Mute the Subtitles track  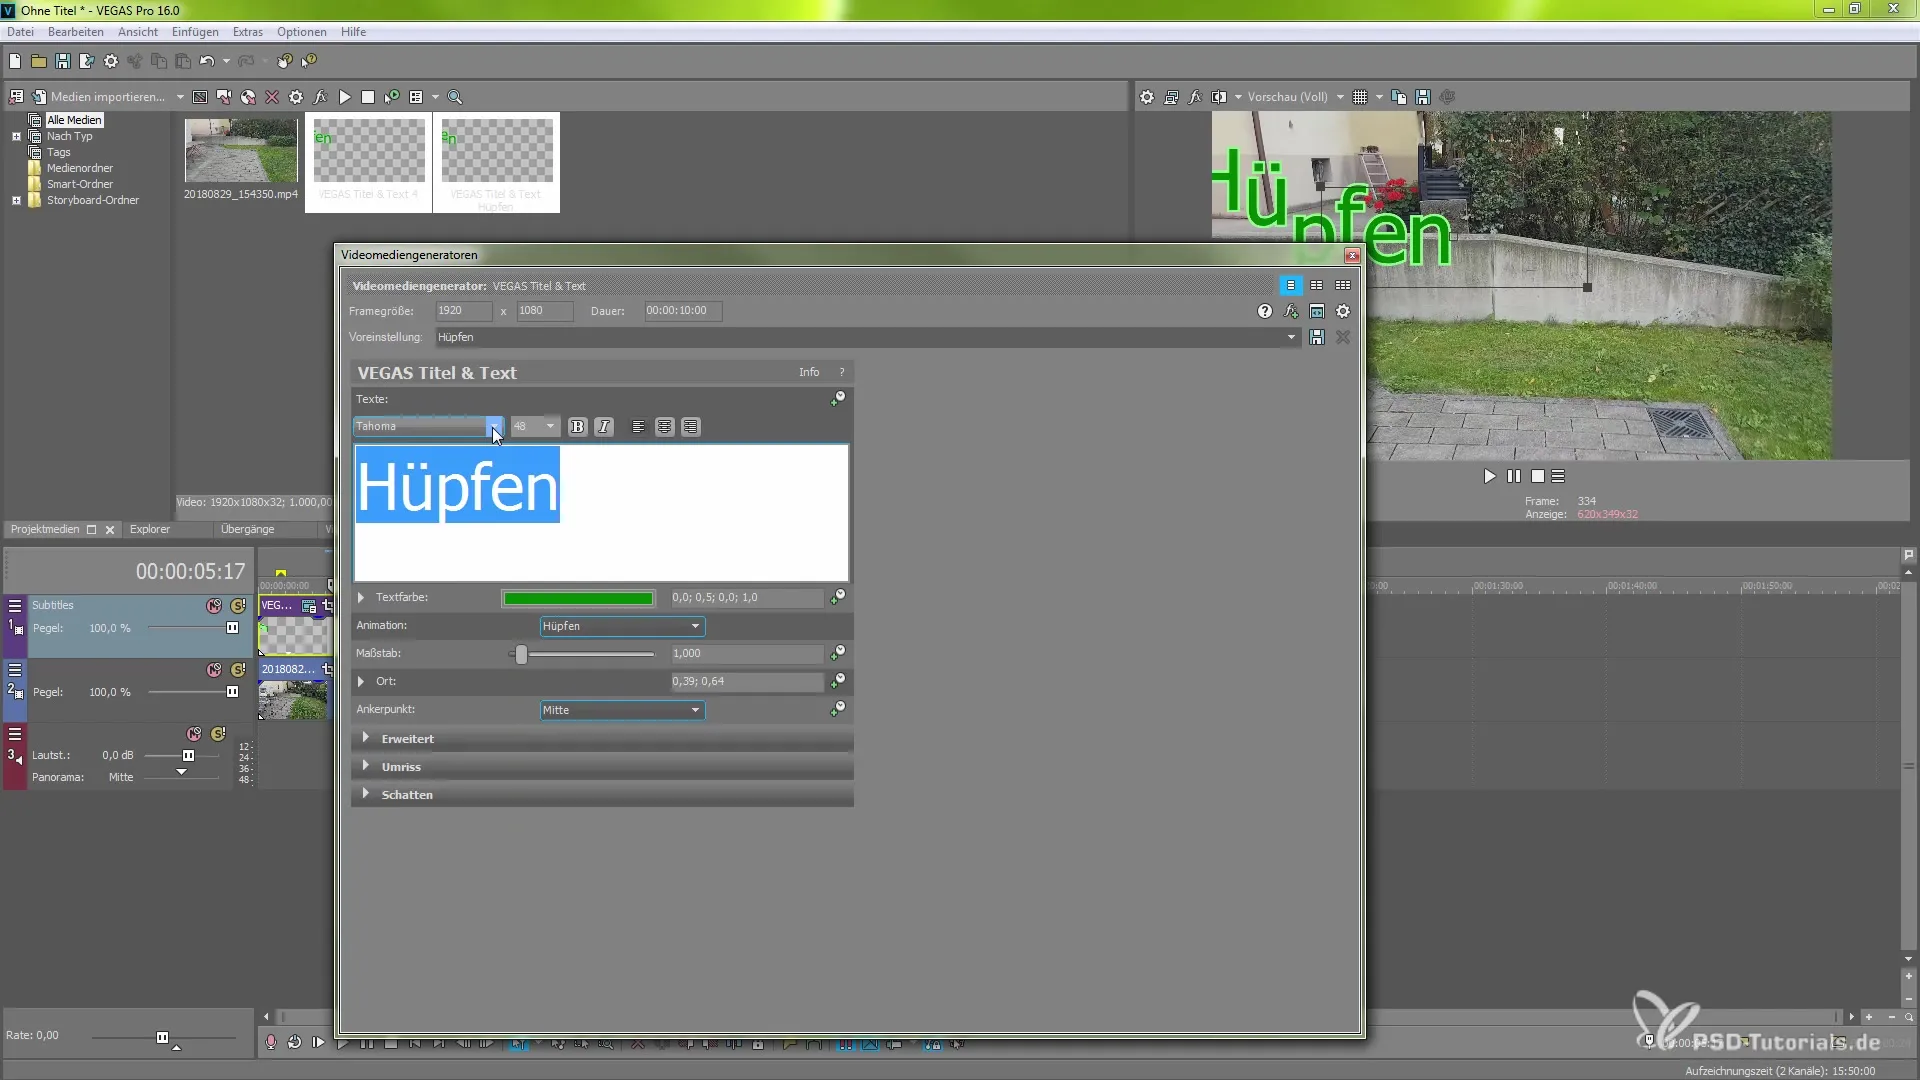click(214, 606)
